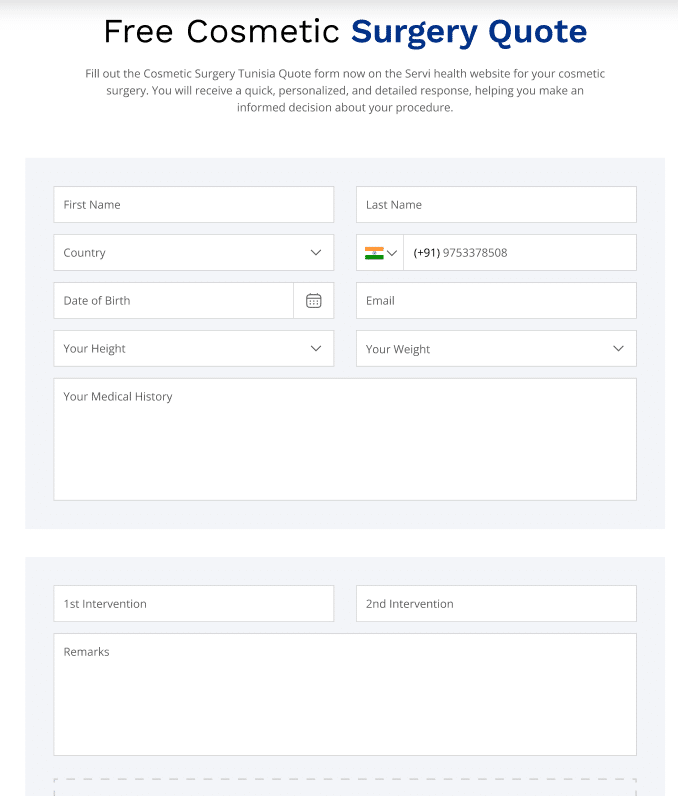
Task: Click the Your Height chevron arrow
Action: point(316,348)
